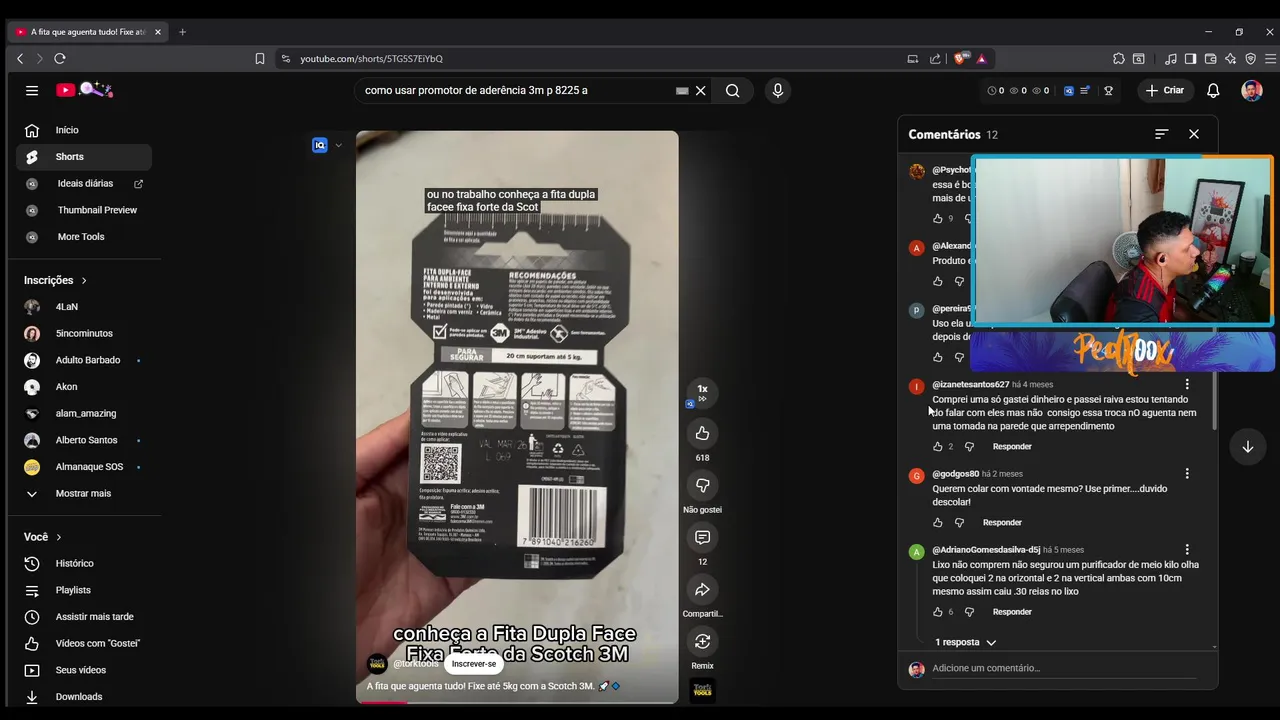Open the notifications bell

1213,90
